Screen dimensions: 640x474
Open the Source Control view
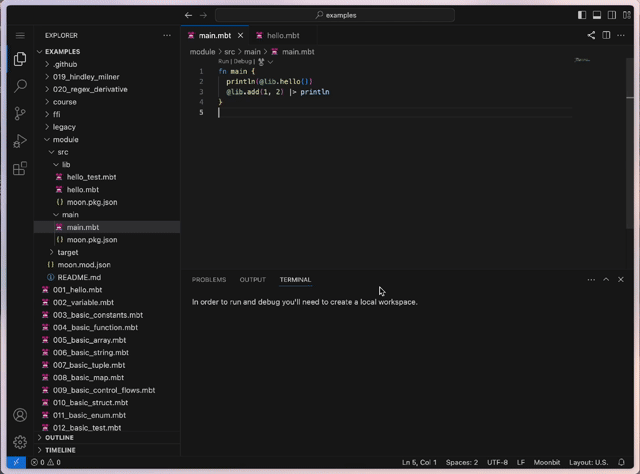click(20, 113)
